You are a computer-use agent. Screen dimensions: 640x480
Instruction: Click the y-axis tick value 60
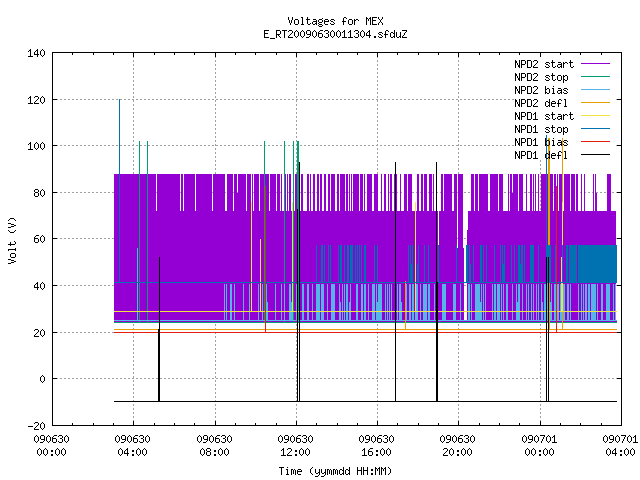pos(39,239)
